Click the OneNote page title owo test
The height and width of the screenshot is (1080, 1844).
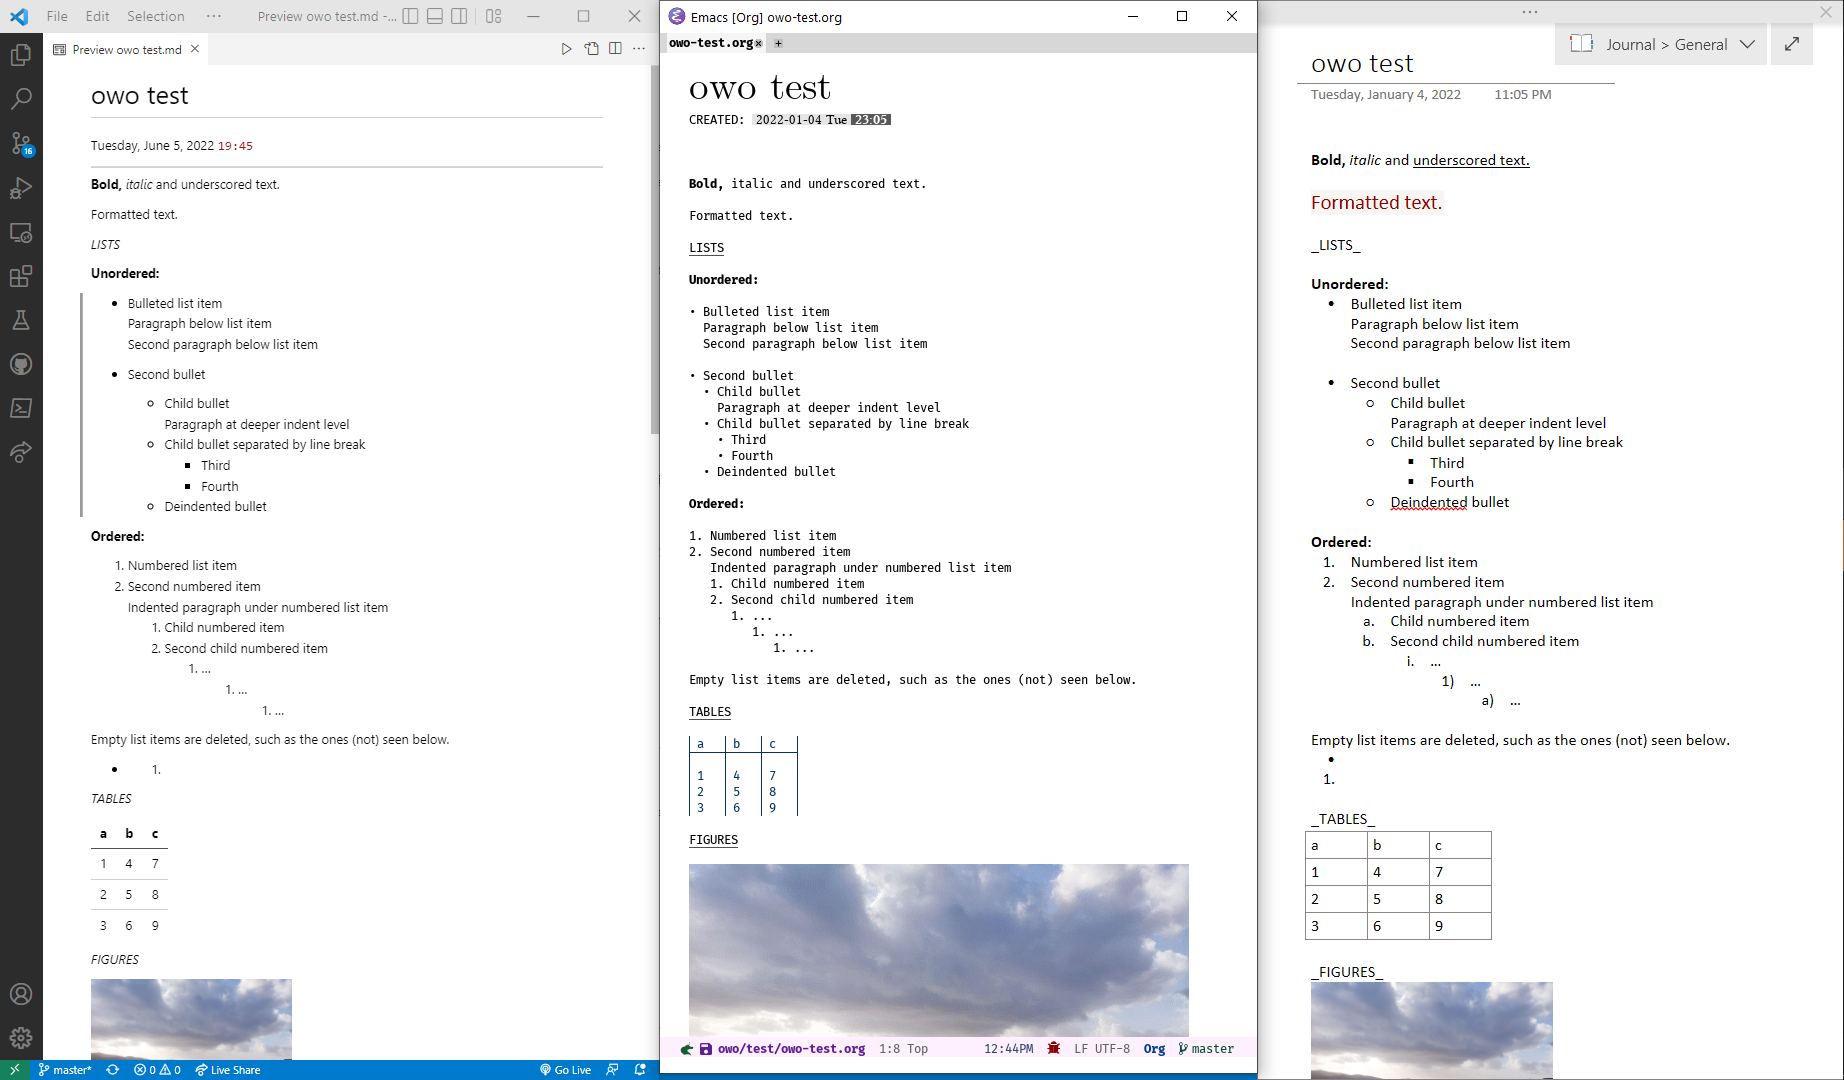pyautogui.click(x=1362, y=64)
